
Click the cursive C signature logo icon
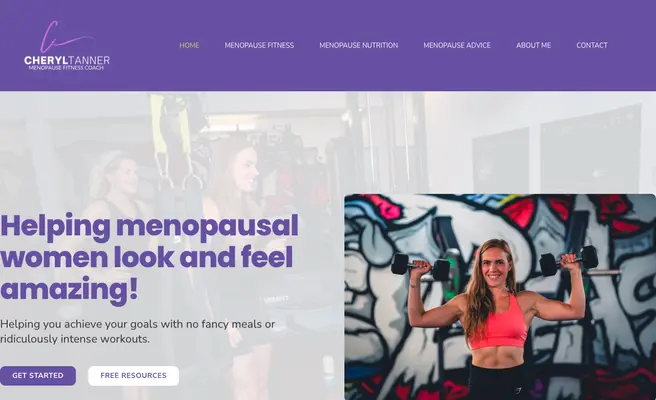coord(65,37)
